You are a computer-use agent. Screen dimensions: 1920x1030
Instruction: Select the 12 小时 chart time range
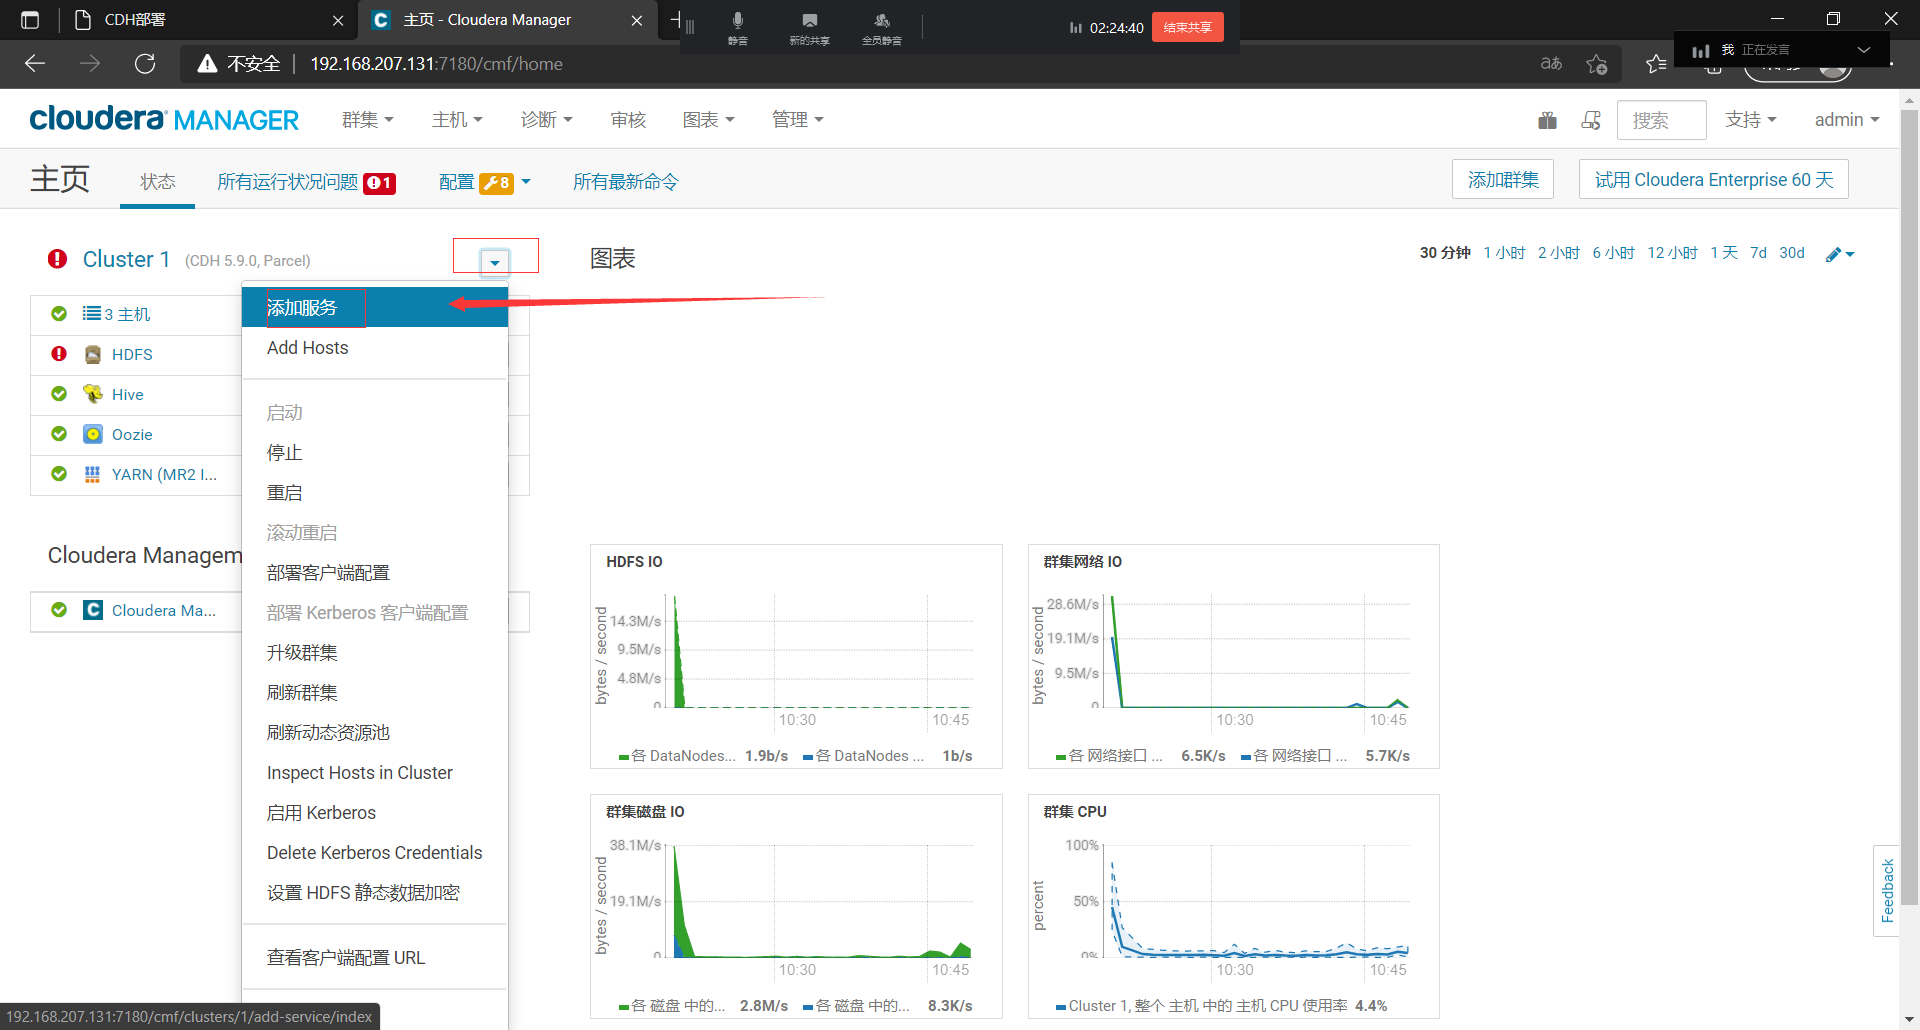1672,253
